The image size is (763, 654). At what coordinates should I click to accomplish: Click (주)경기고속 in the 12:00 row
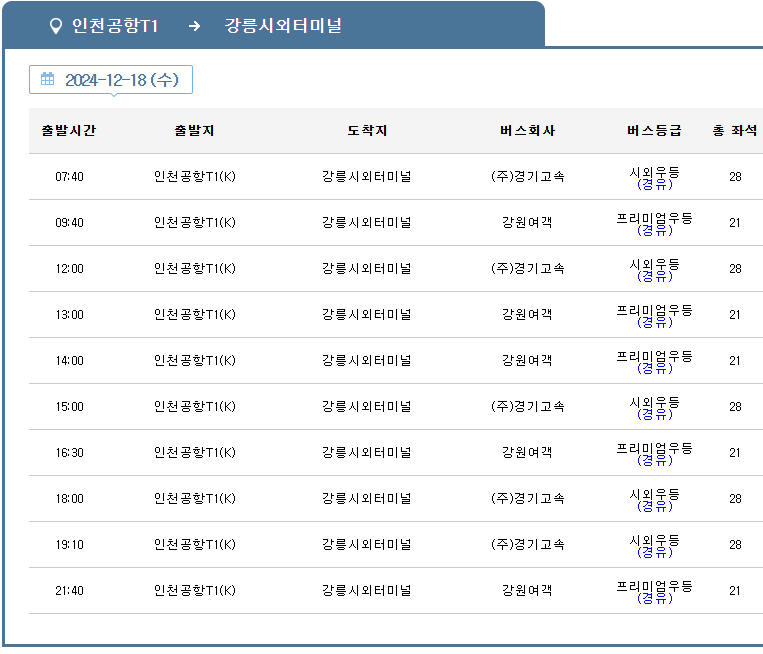(527, 268)
